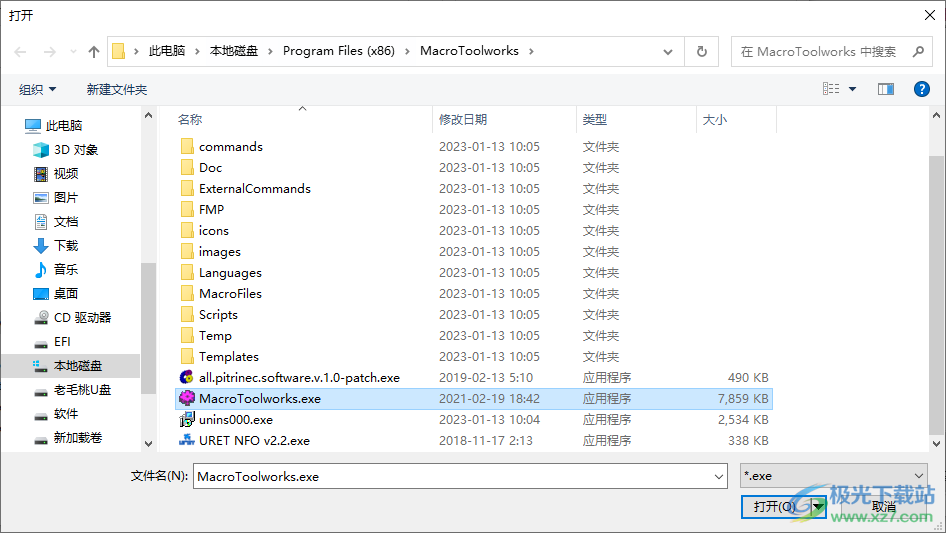Image resolution: width=946 pixels, height=533 pixels.
Task: Select the icons folder
Action: (x=214, y=231)
